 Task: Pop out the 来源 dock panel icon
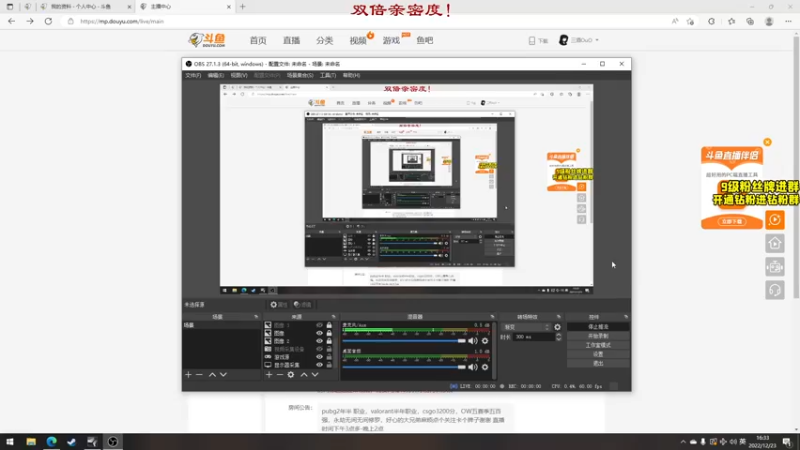(334, 317)
